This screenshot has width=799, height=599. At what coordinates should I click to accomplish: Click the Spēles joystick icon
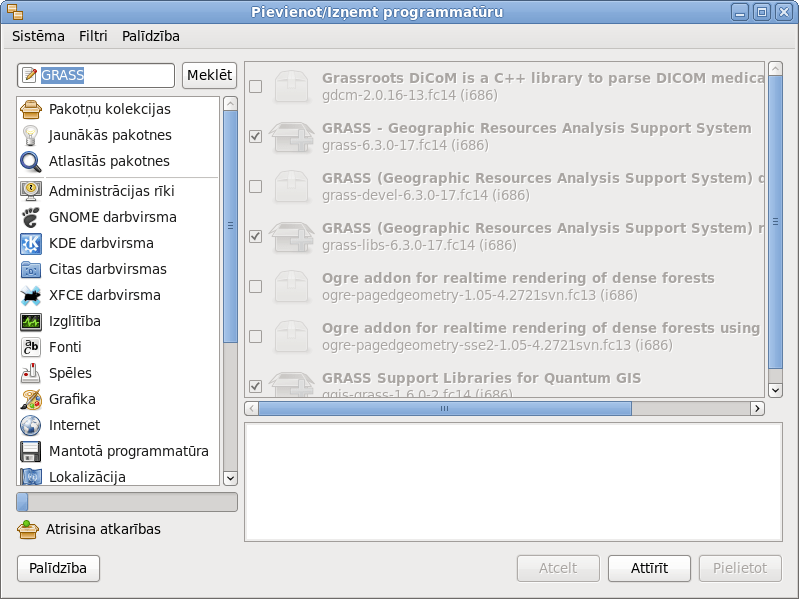click(x=31, y=373)
